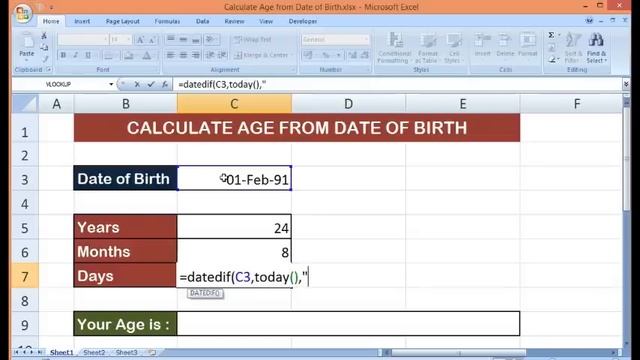Screen dimensions: 640x360
Task: Open the Clipboard dialog launcher
Action: click(x=49, y=69)
